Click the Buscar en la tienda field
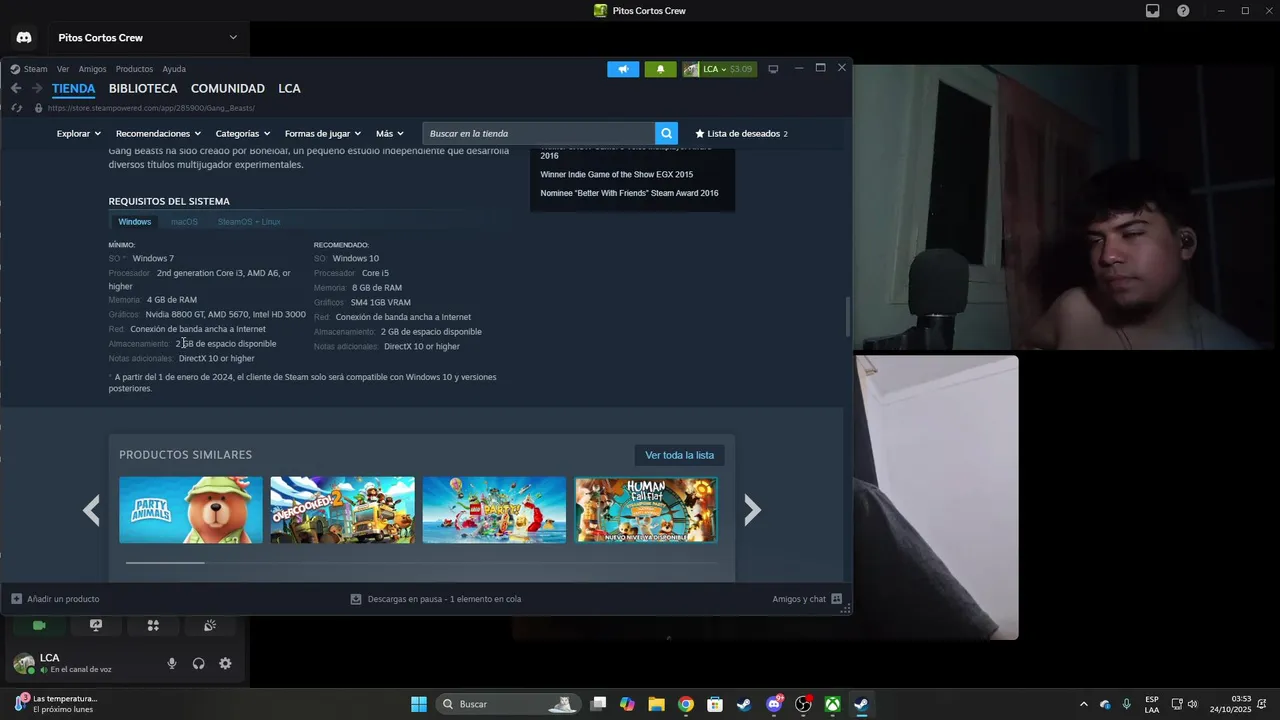 (539, 133)
